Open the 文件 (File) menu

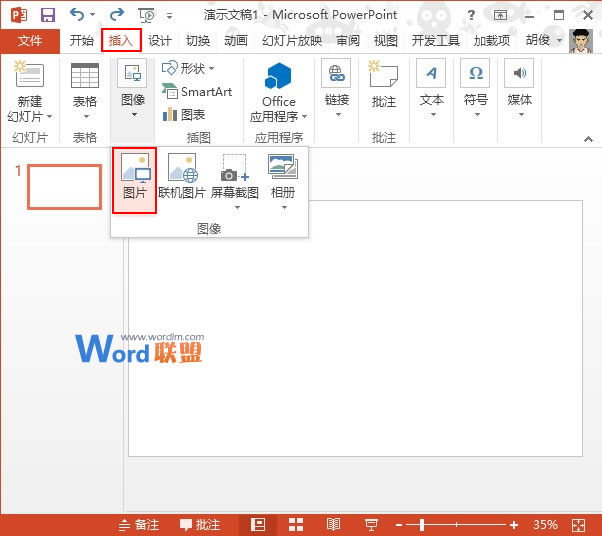click(x=30, y=40)
